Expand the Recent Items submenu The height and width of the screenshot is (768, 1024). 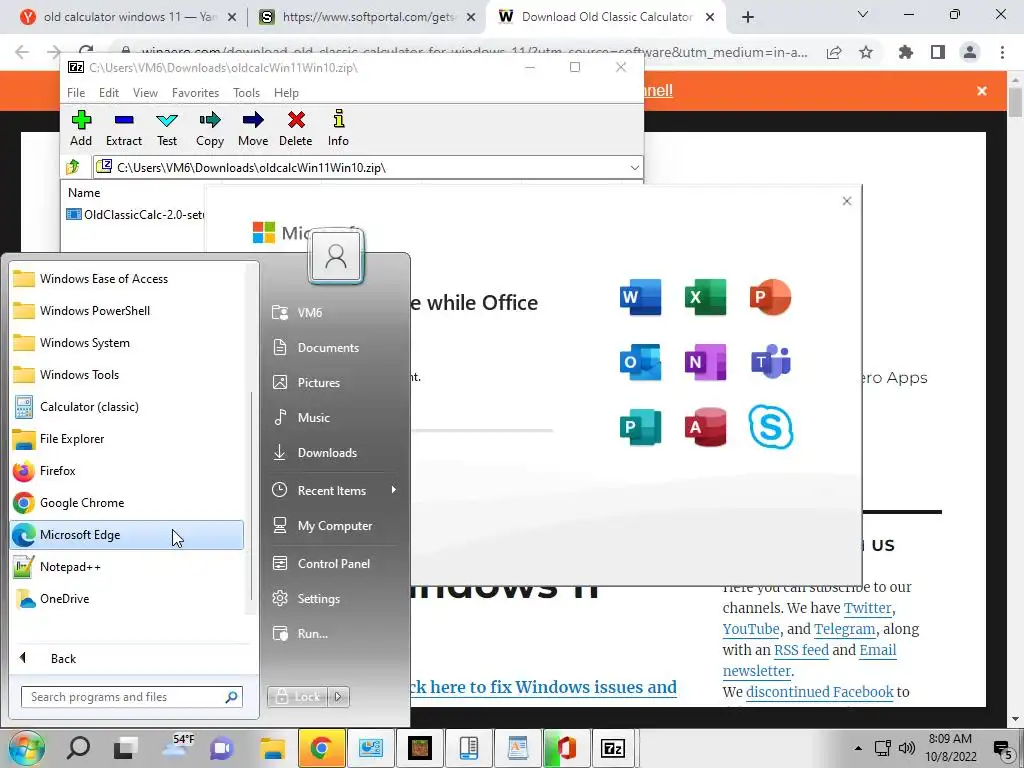pos(335,490)
